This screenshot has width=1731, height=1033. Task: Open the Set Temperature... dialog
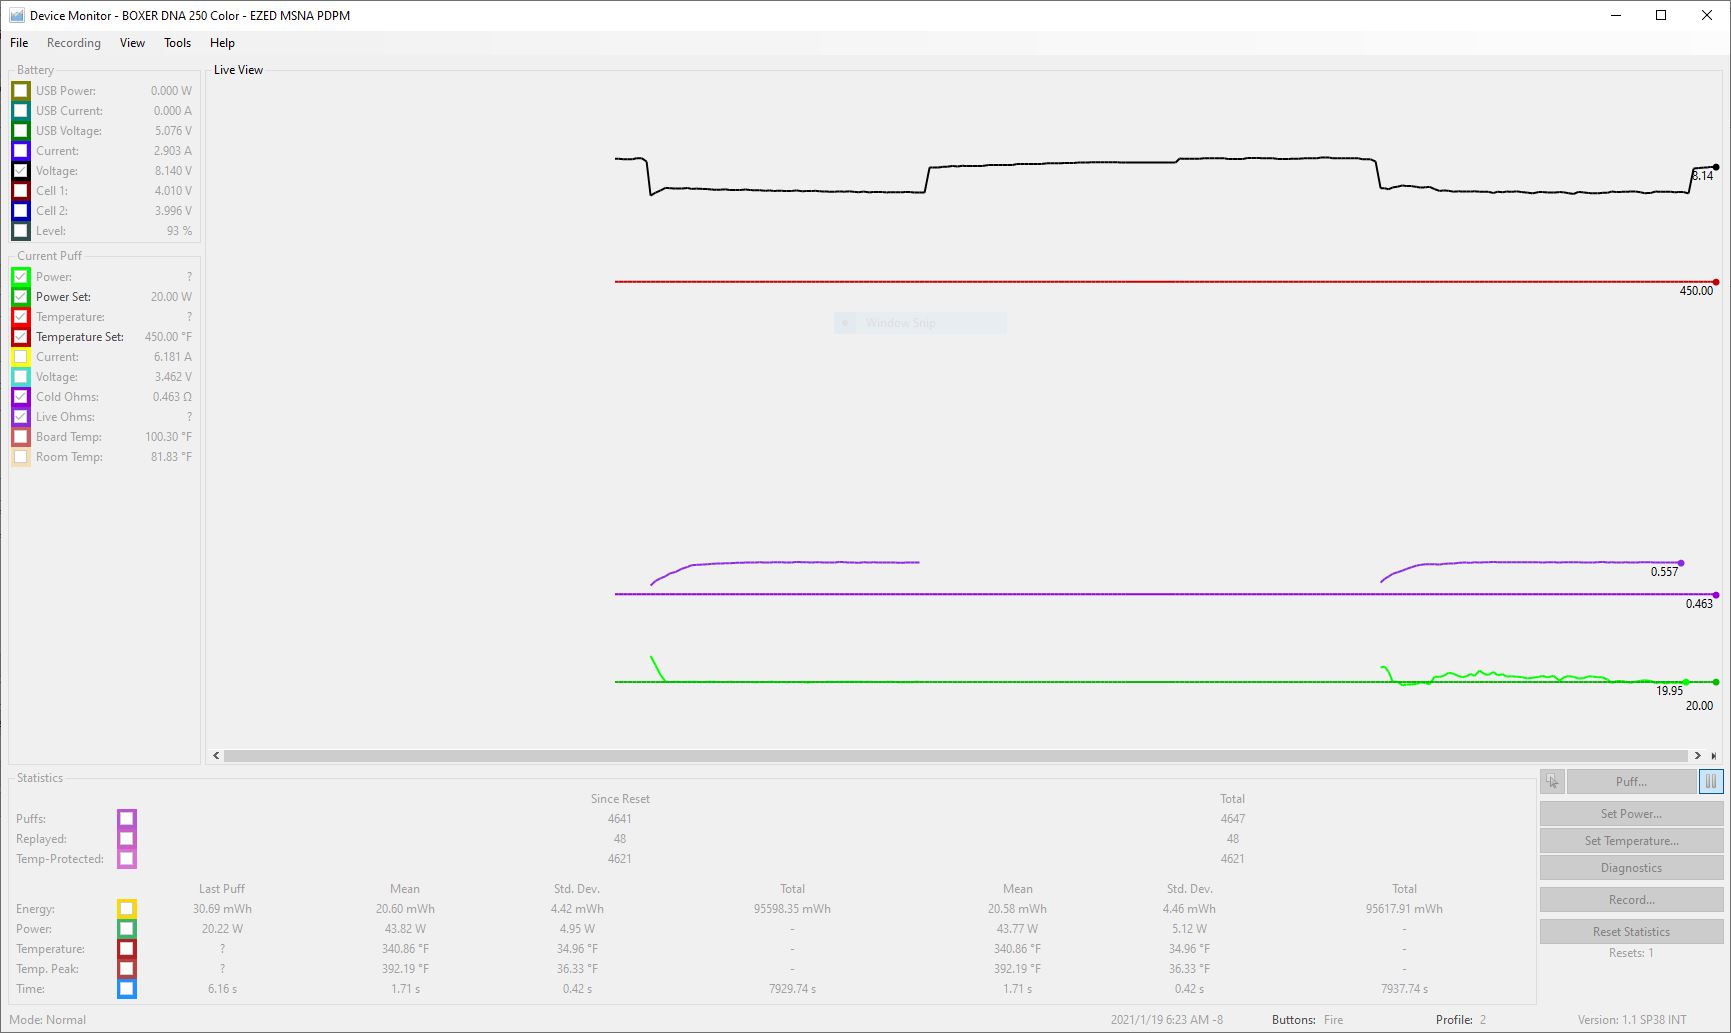pyautogui.click(x=1631, y=841)
